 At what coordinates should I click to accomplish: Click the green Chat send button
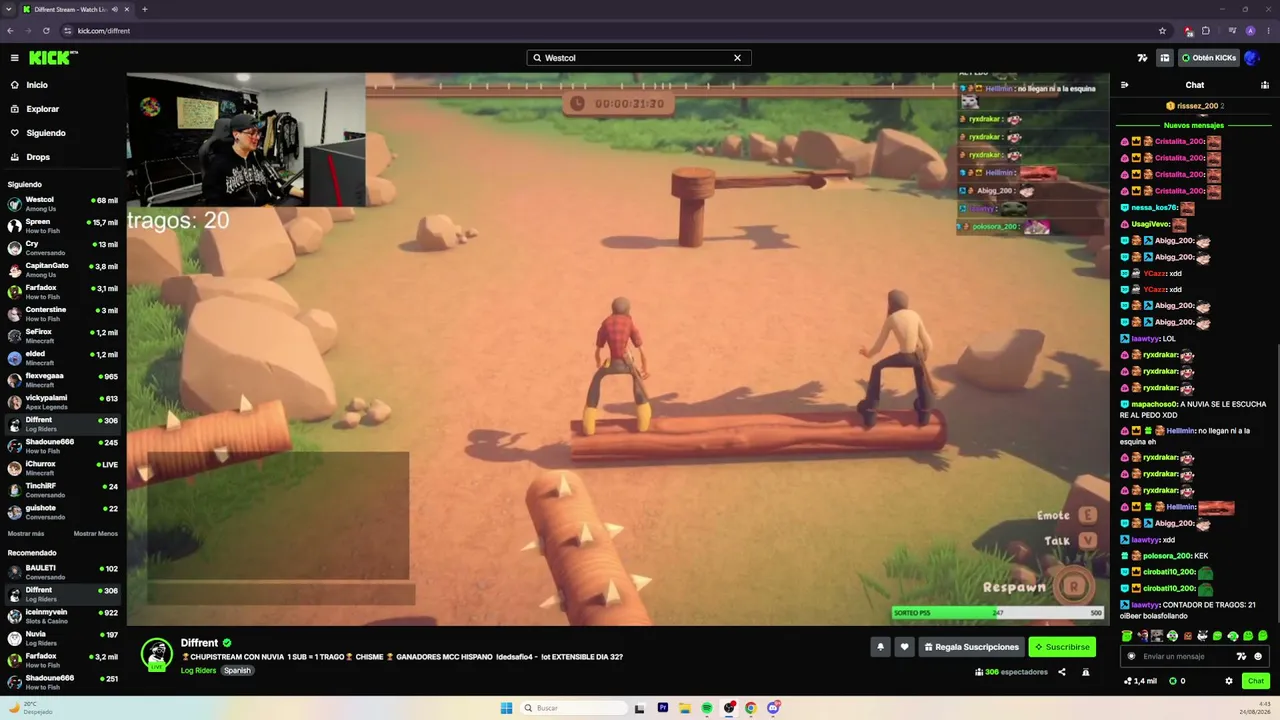pos(1255,681)
